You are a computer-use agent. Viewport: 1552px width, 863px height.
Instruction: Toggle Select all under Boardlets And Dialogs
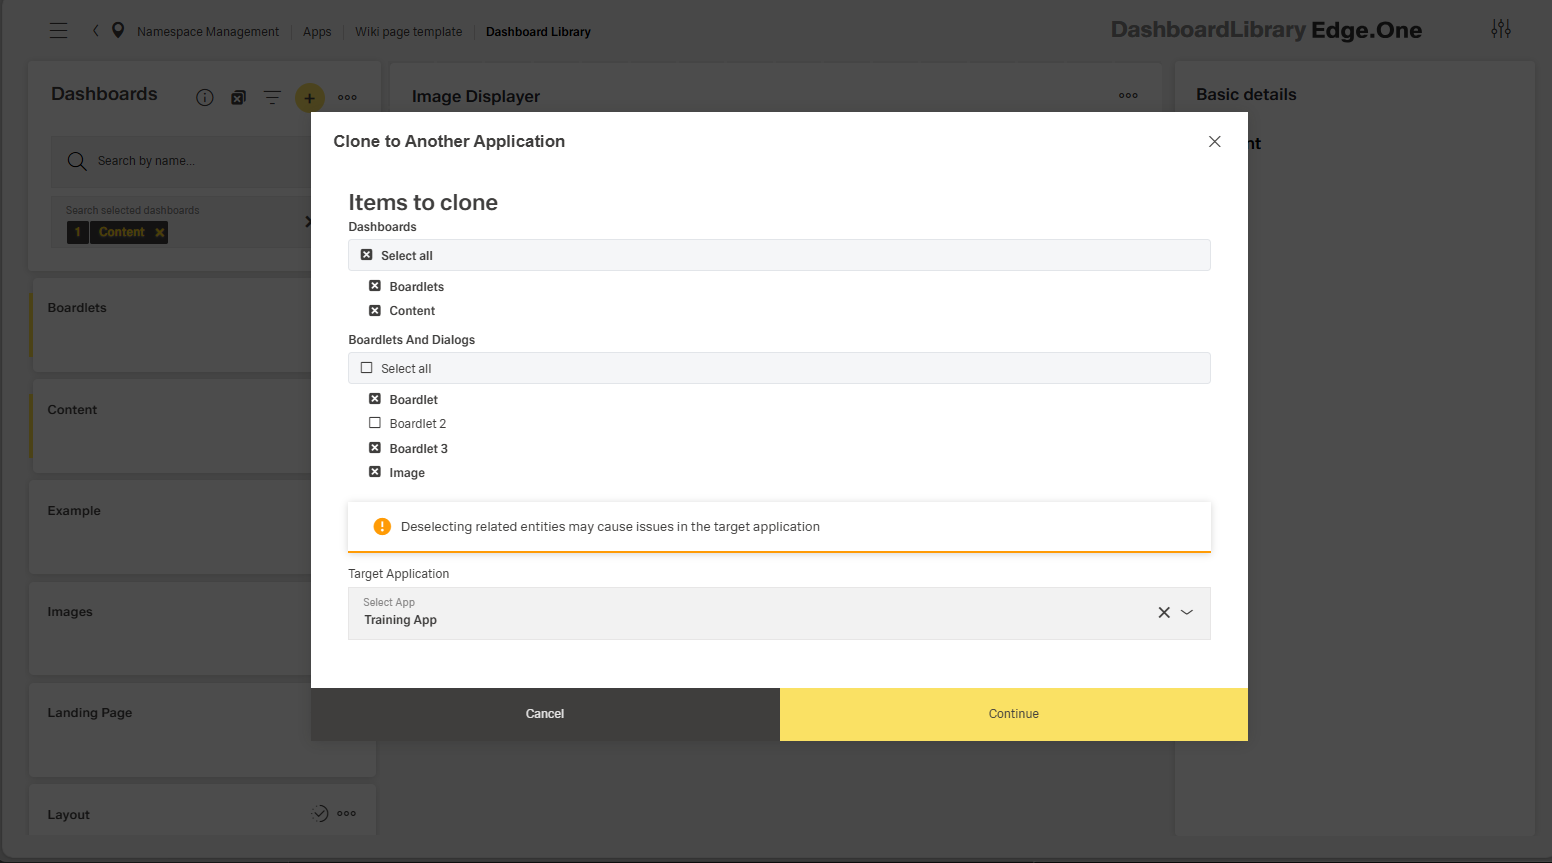(x=367, y=368)
